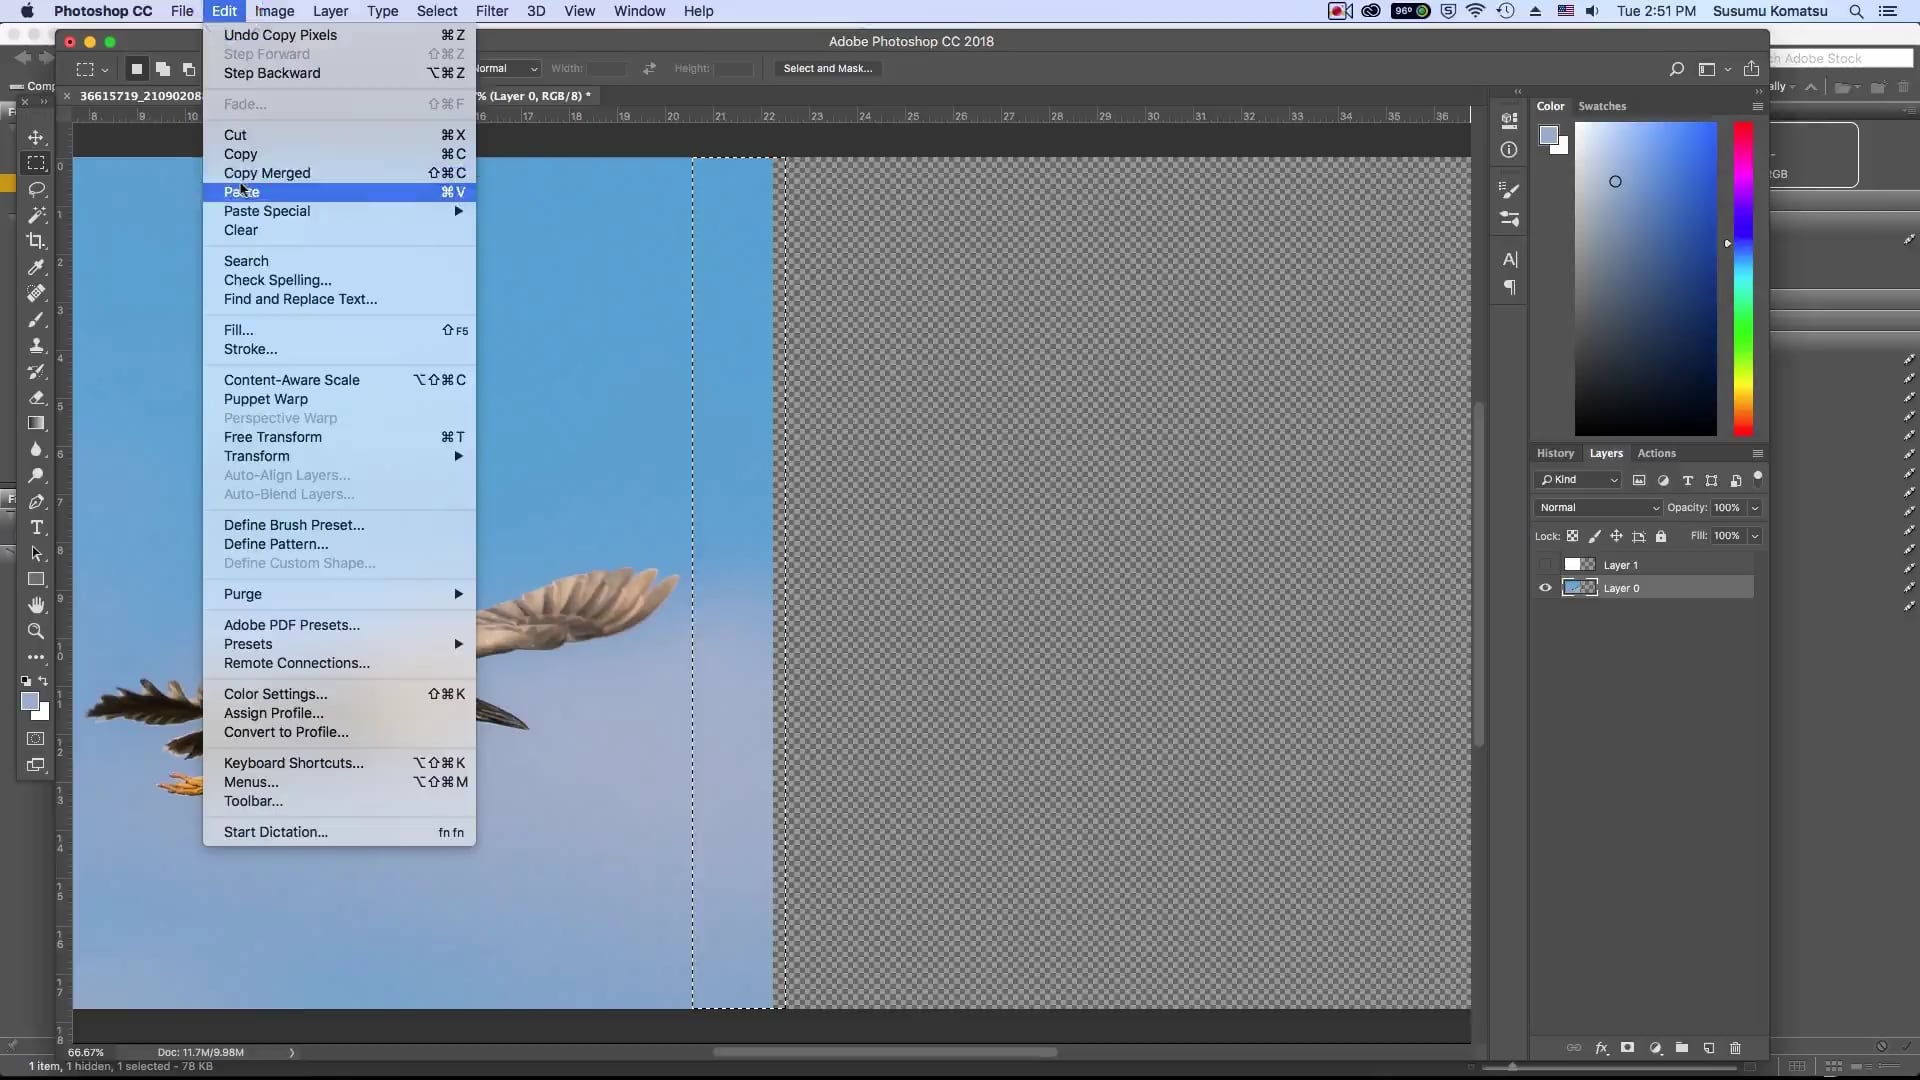This screenshot has width=1920, height=1080.
Task: Choose Step Backward menu item
Action: (339, 73)
